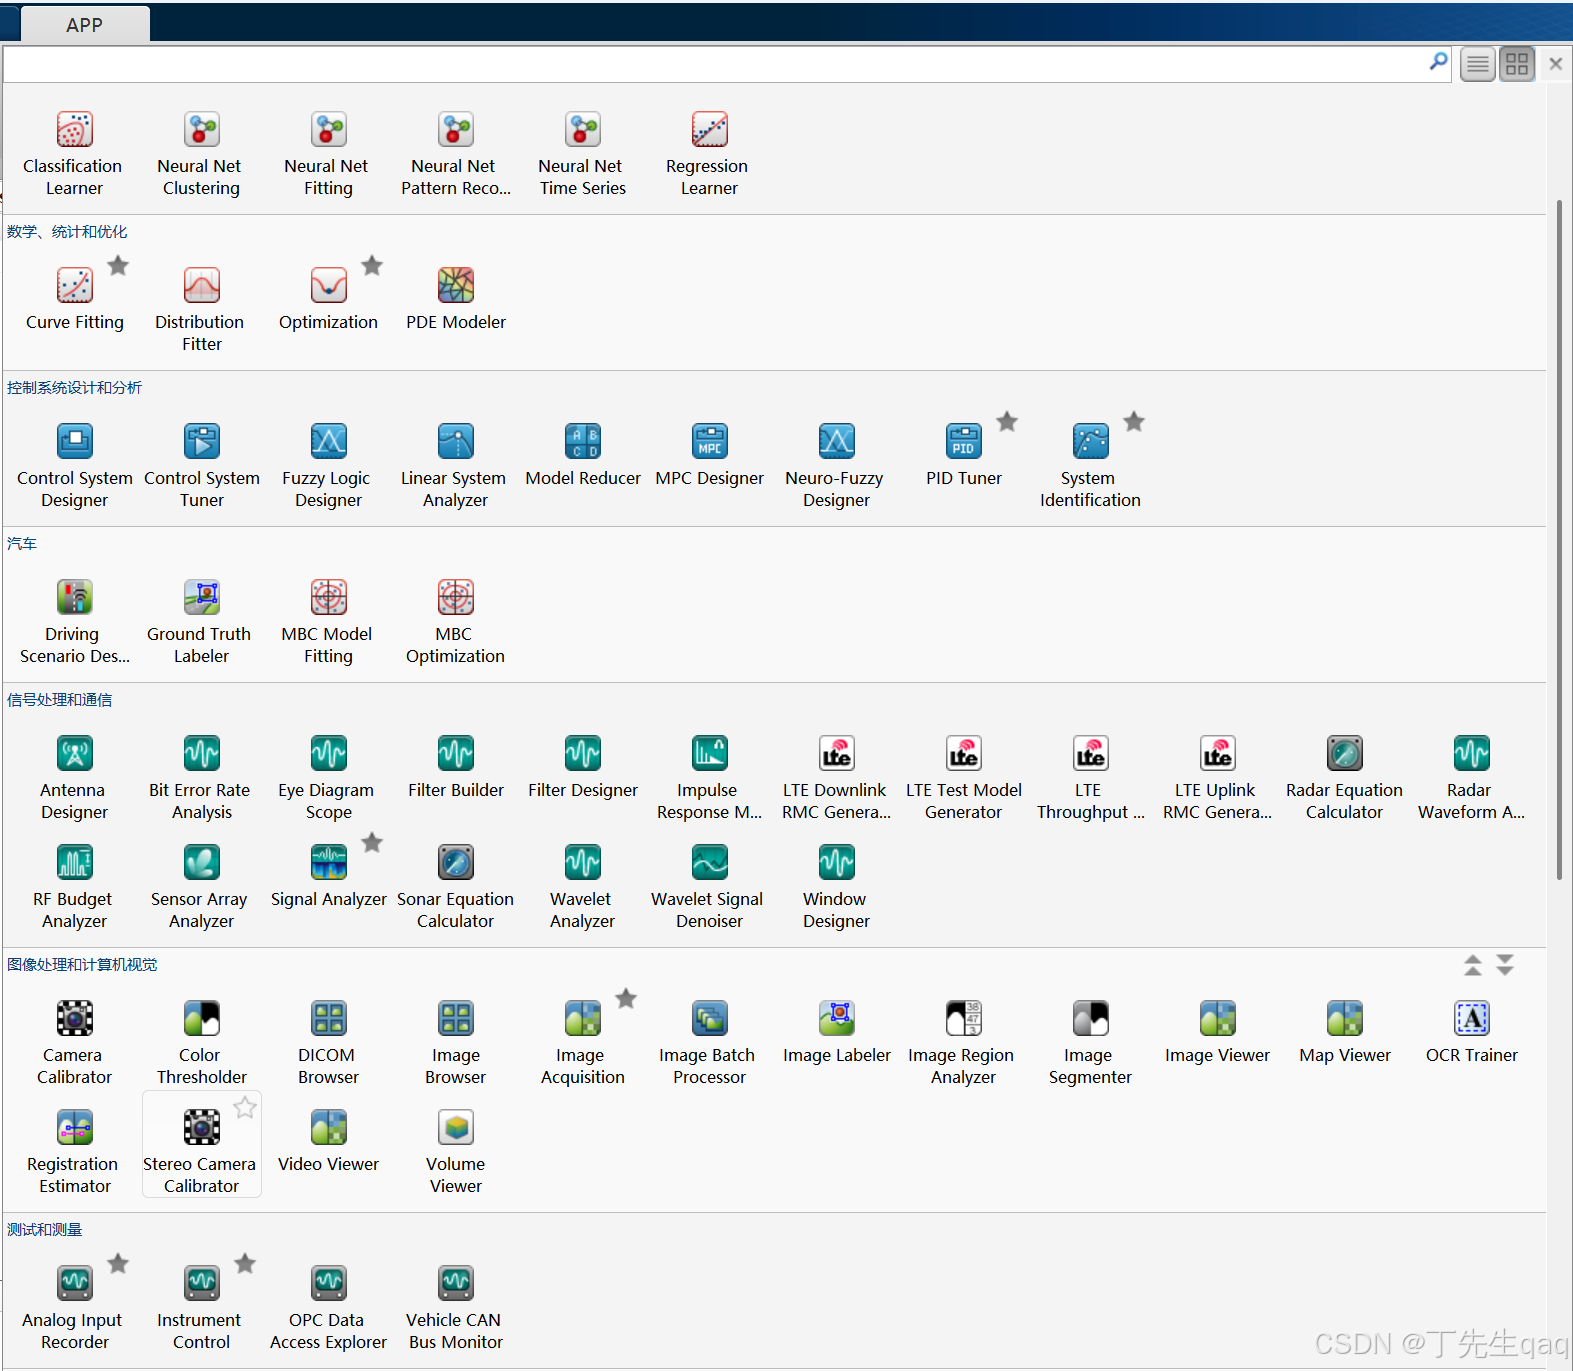Image resolution: width=1573 pixels, height=1371 pixels.
Task: Launch Fuzzy Logic Designer
Action: click(328, 466)
